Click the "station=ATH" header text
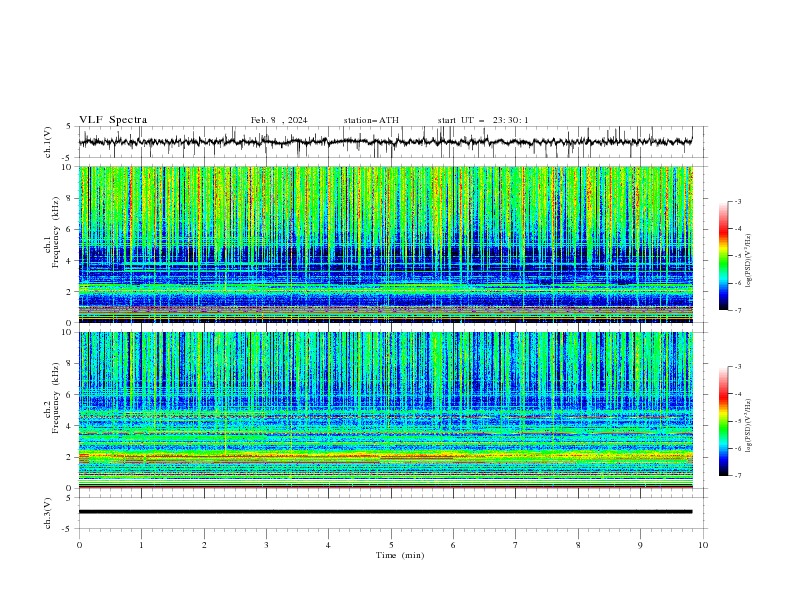 (371, 120)
